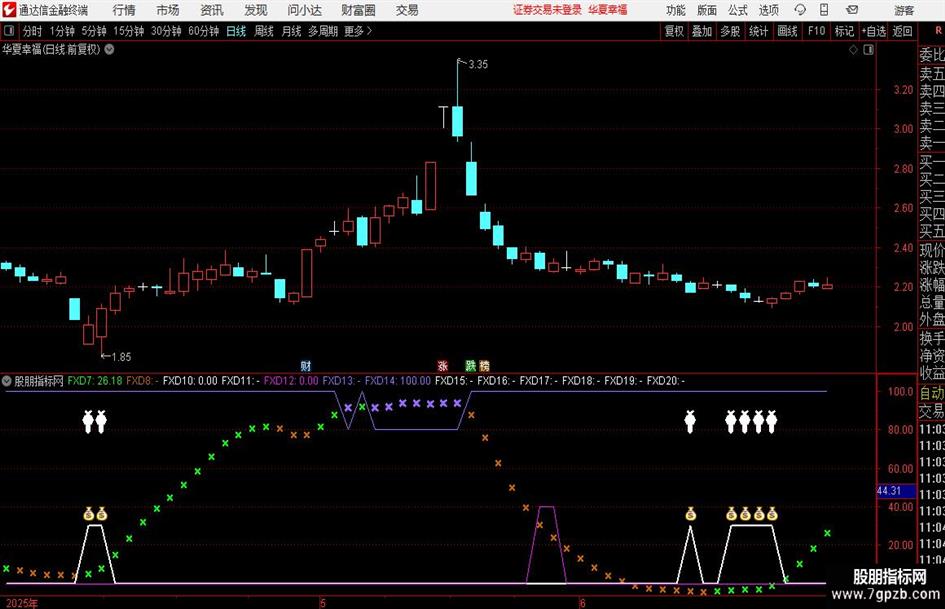Viewport: 945px width, 609px height.
Task: Click the 游客 guest account label
Action: coord(904,10)
